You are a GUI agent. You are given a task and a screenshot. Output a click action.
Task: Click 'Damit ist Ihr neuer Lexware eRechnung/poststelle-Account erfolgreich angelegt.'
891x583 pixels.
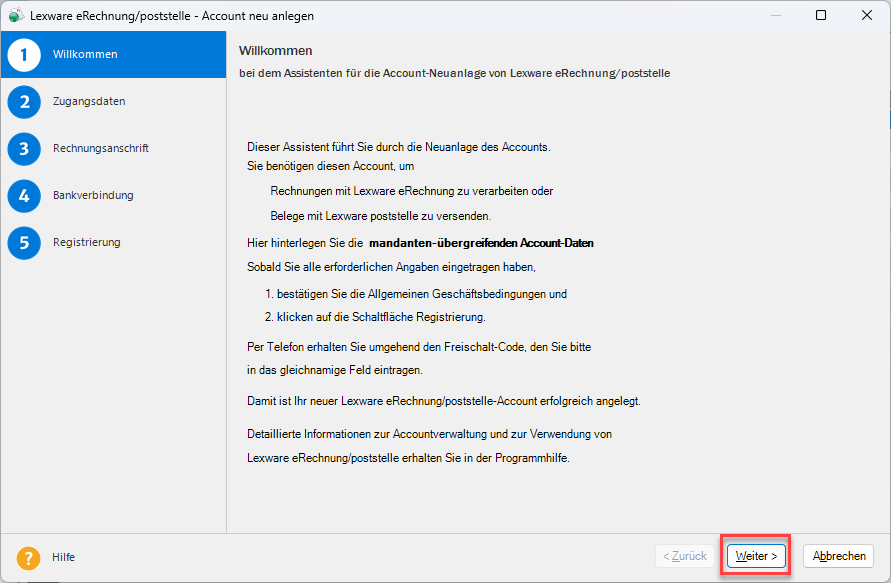(x=444, y=401)
